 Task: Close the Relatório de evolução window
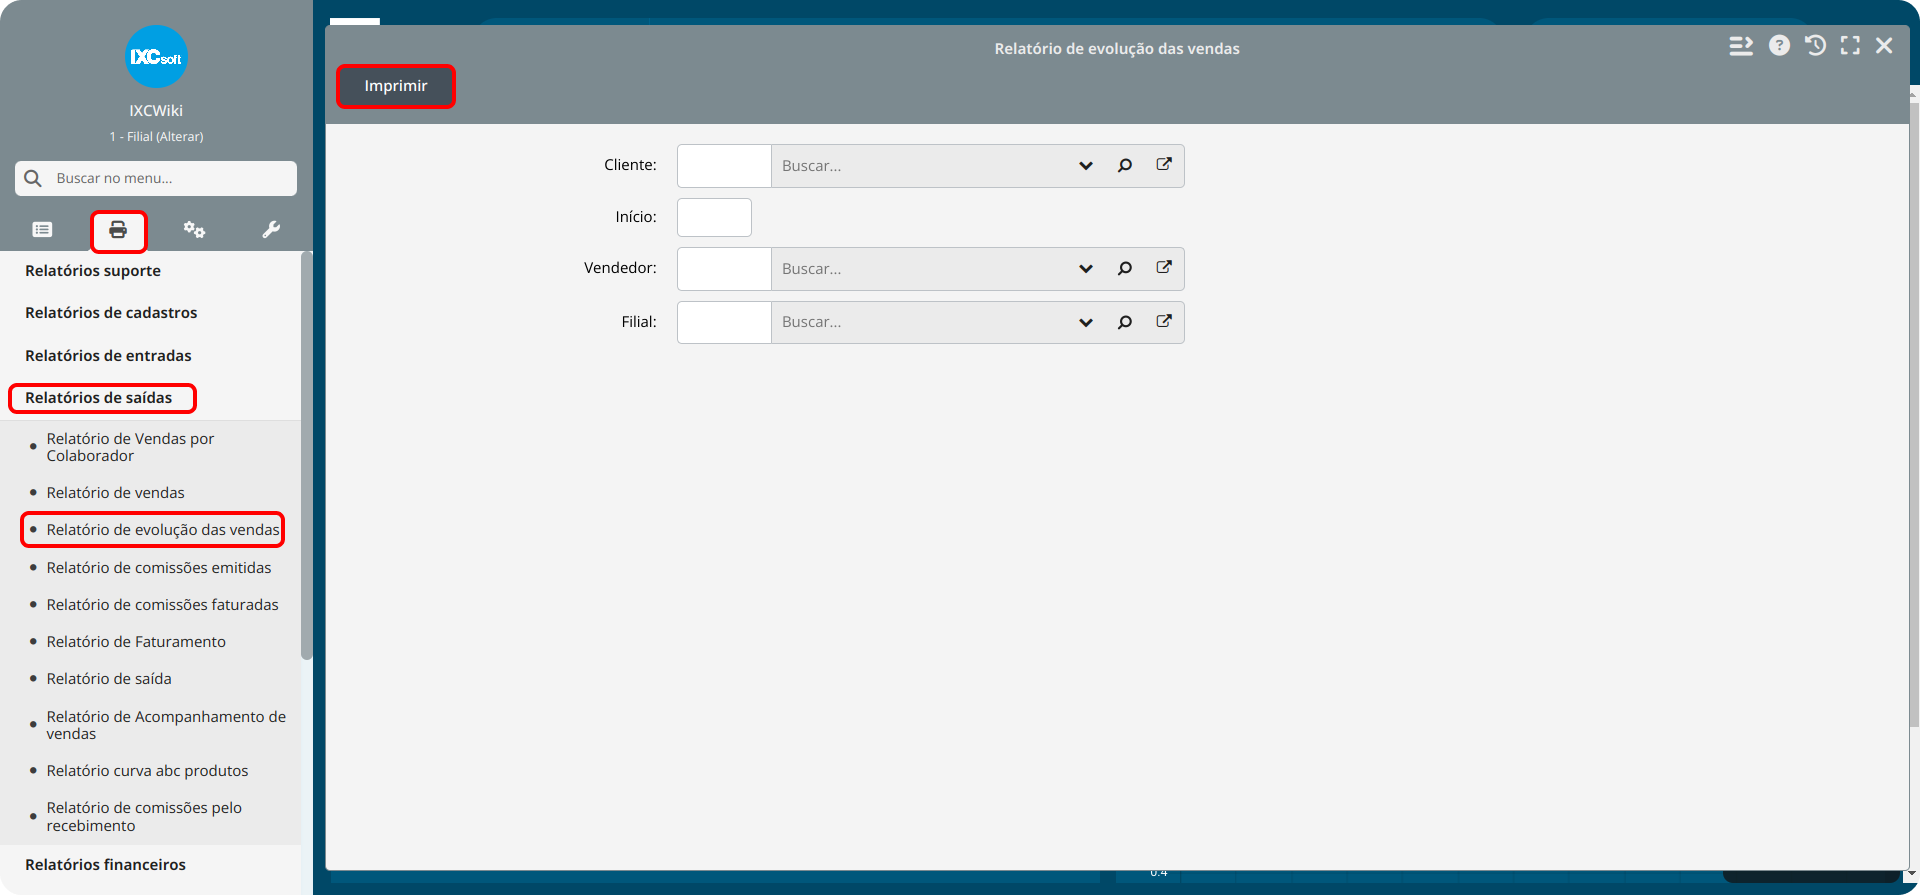(1884, 46)
